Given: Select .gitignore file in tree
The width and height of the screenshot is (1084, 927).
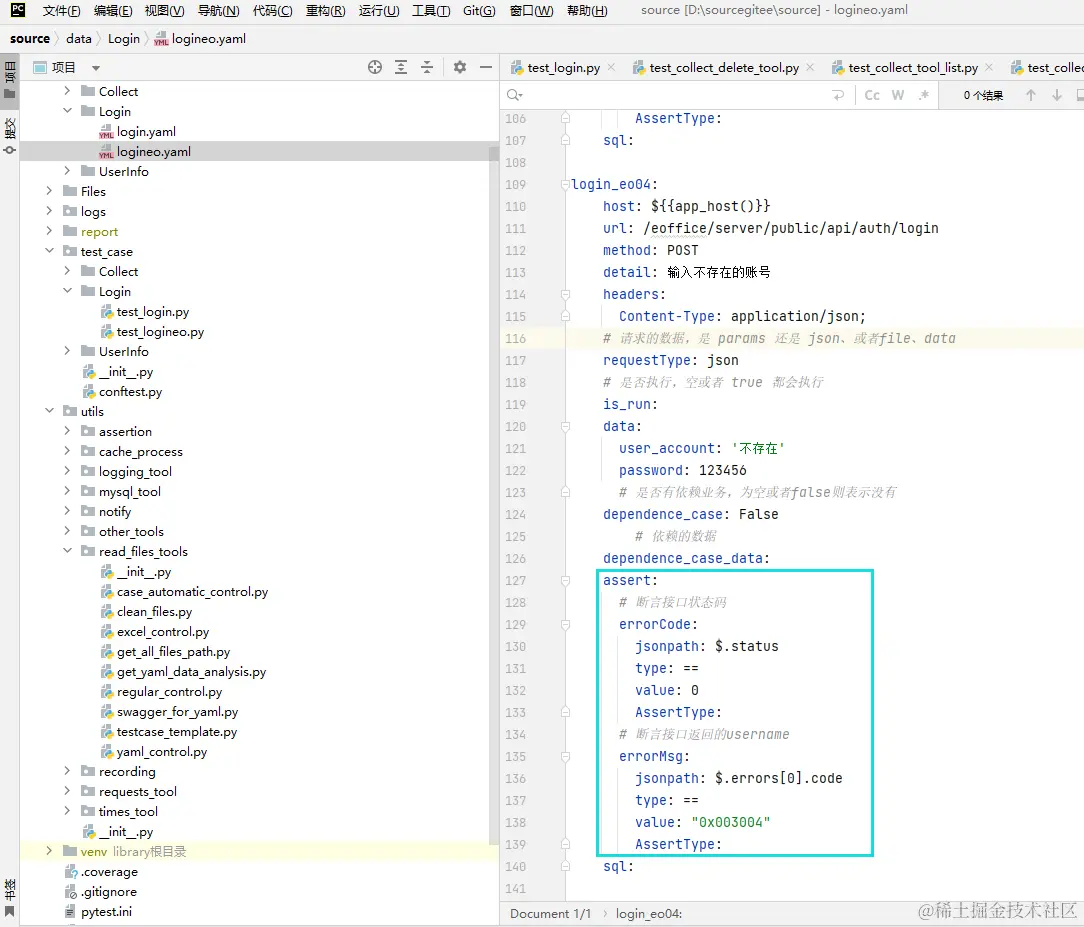Looking at the screenshot, I should pos(109,892).
